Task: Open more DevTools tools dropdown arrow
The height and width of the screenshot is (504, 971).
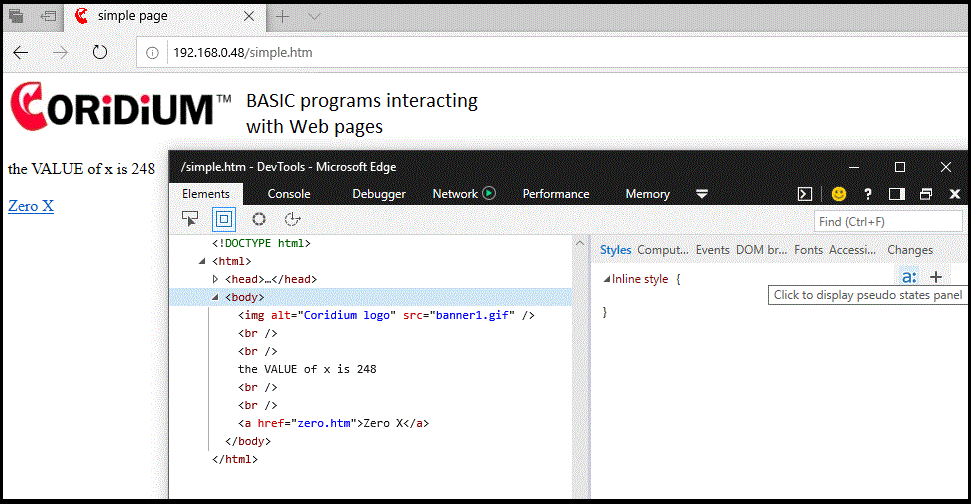Action: click(x=702, y=194)
